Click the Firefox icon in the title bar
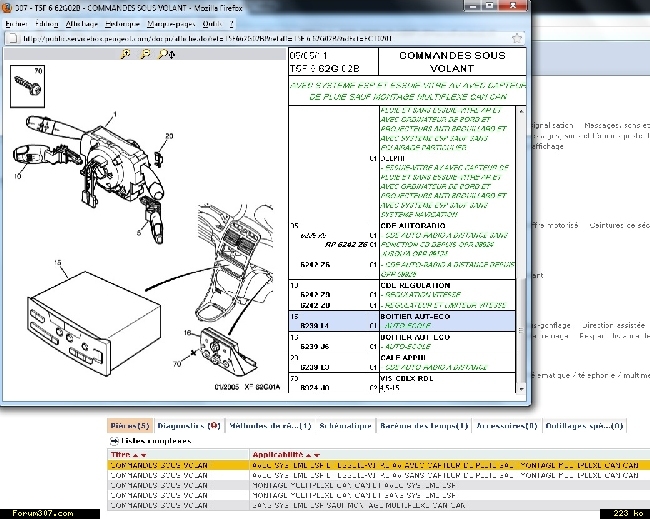The image size is (650, 519). click(6, 7)
